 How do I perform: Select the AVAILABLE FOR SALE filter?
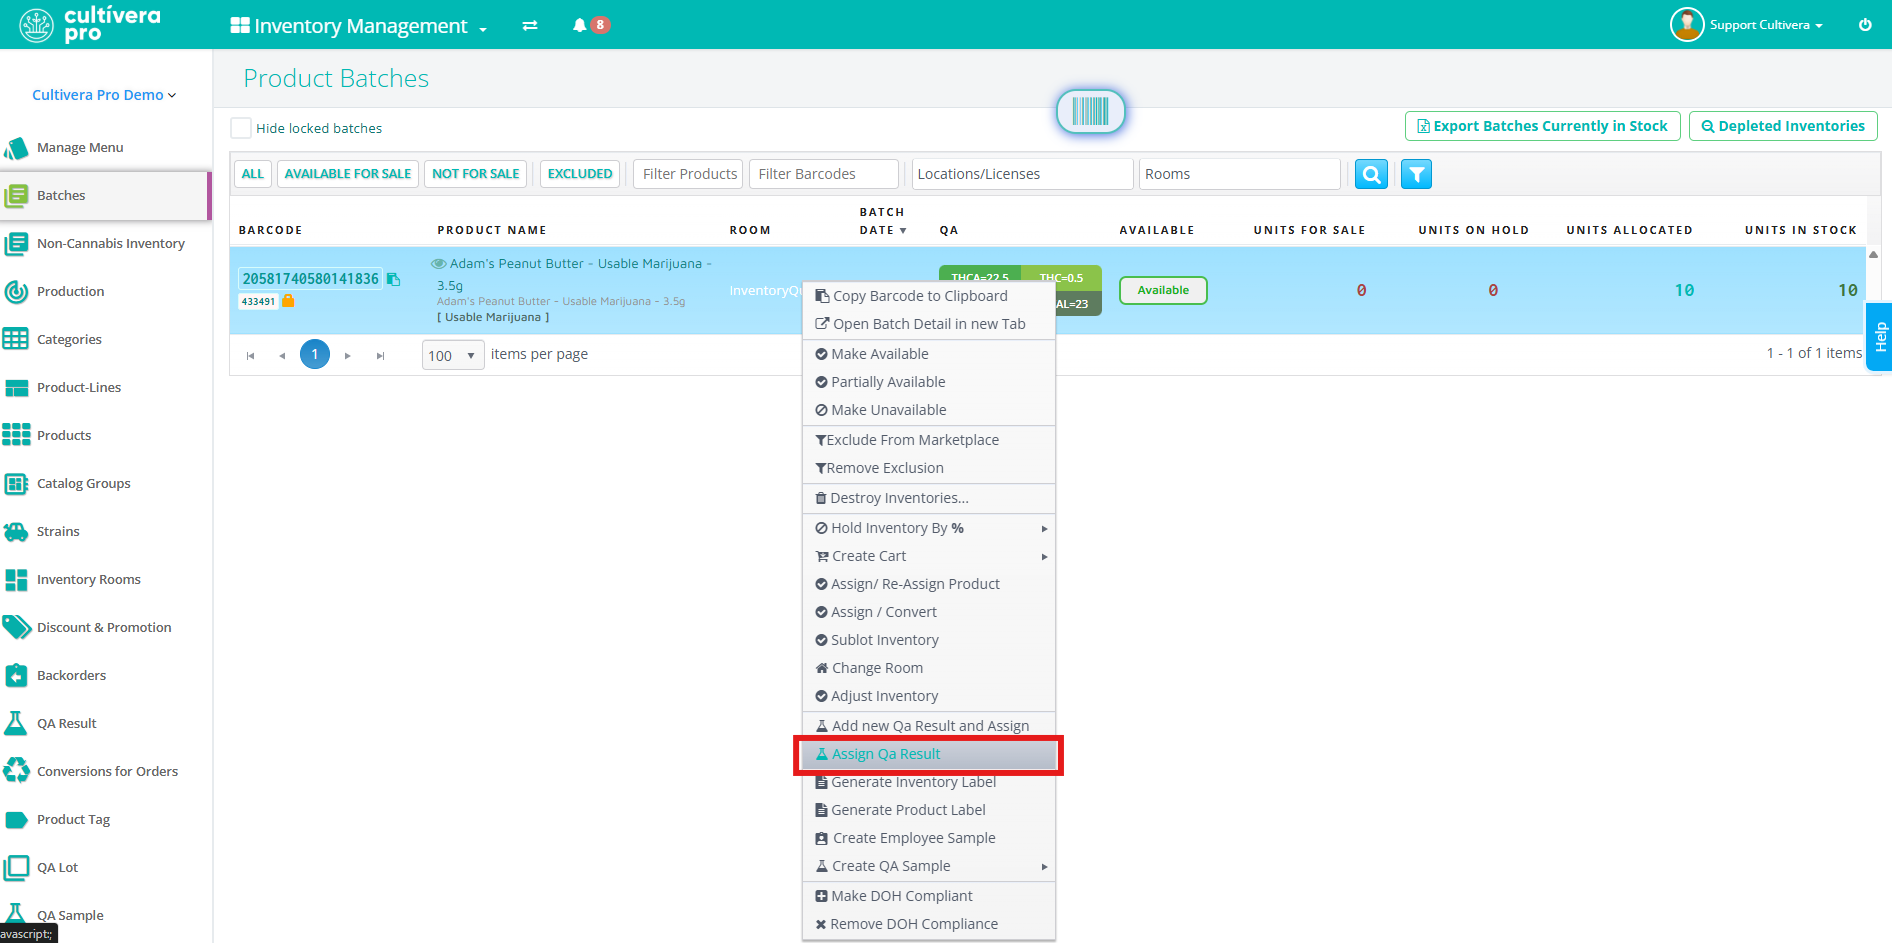click(x=348, y=174)
